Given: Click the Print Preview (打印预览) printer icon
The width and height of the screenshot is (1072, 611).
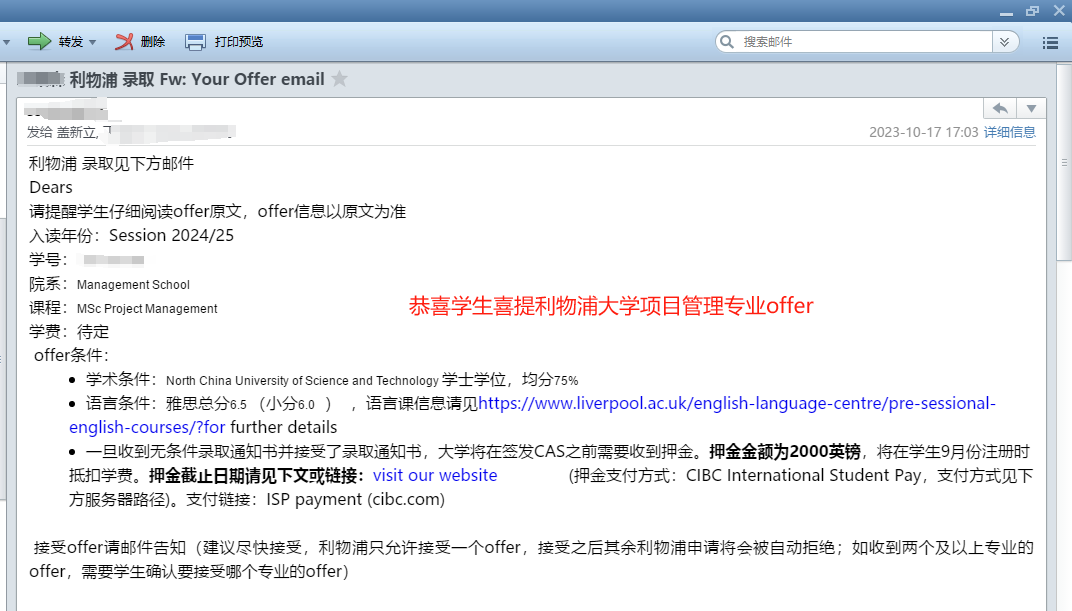Looking at the screenshot, I should point(195,42).
